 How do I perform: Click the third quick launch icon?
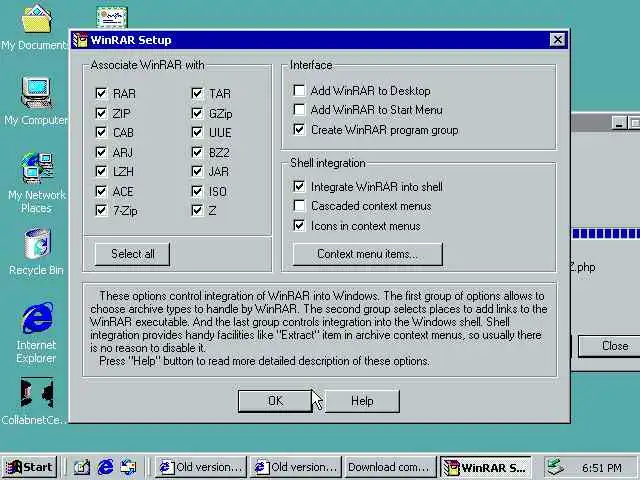click(x=128, y=467)
